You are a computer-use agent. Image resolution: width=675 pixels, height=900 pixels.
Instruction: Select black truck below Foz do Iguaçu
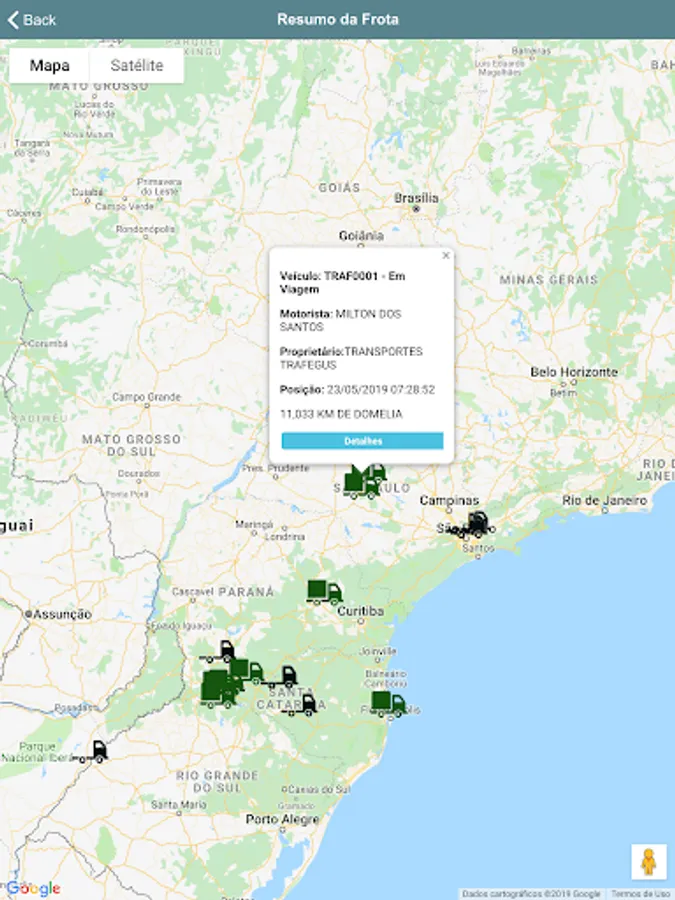click(x=219, y=652)
